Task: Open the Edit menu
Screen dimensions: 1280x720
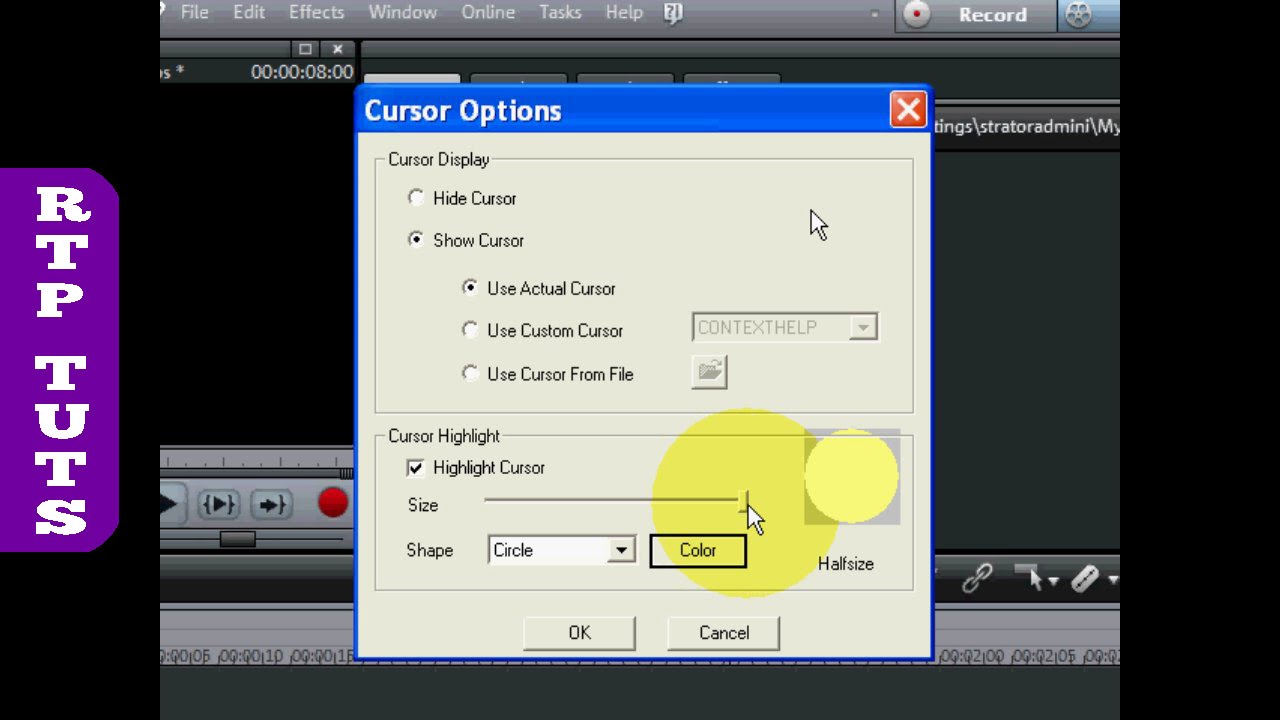Action: (x=249, y=12)
